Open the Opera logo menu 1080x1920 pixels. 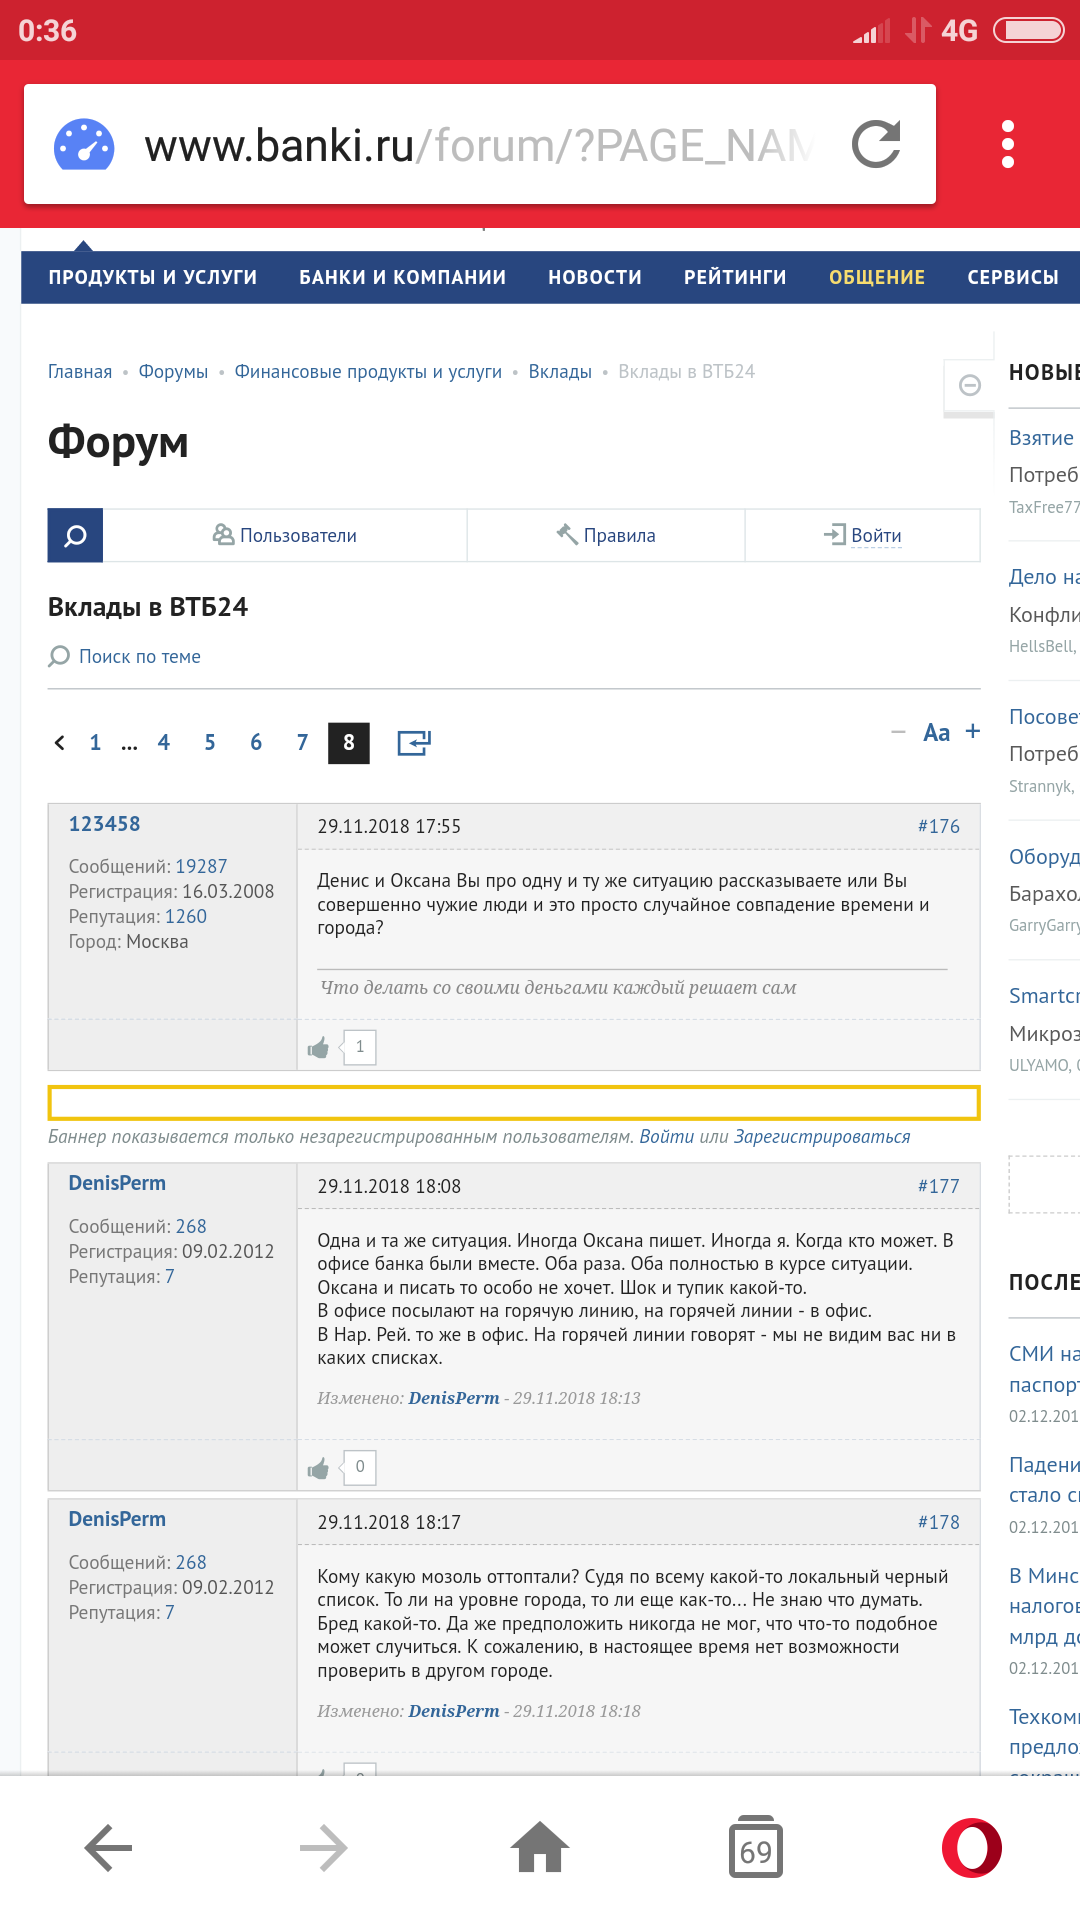[972, 1847]
